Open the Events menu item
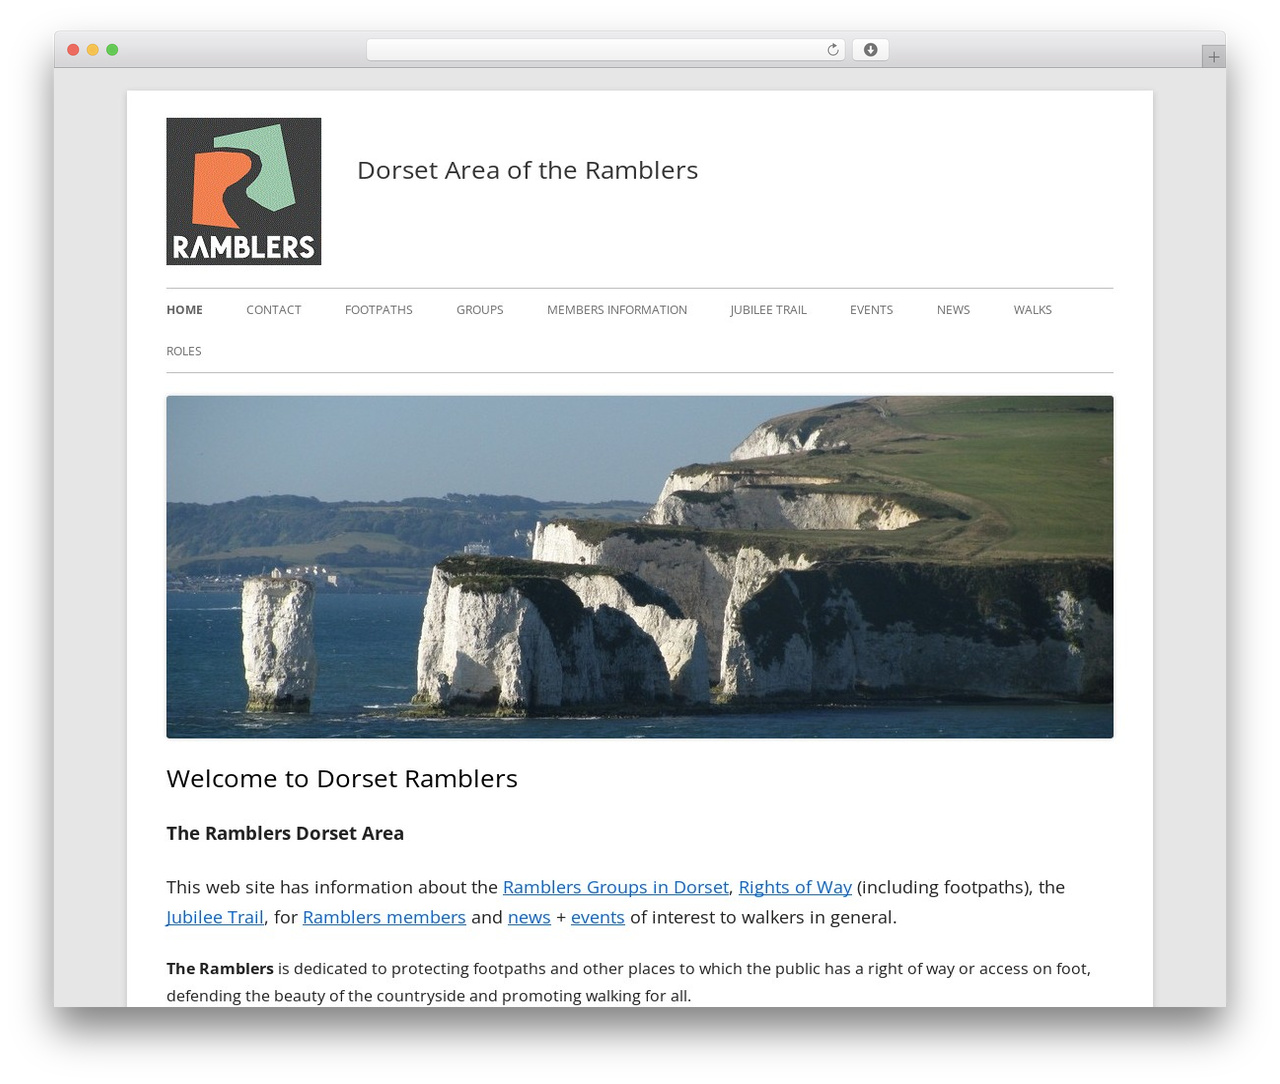The height and width of the screenshot is (1084, 1280). click(x=871, y=310)
